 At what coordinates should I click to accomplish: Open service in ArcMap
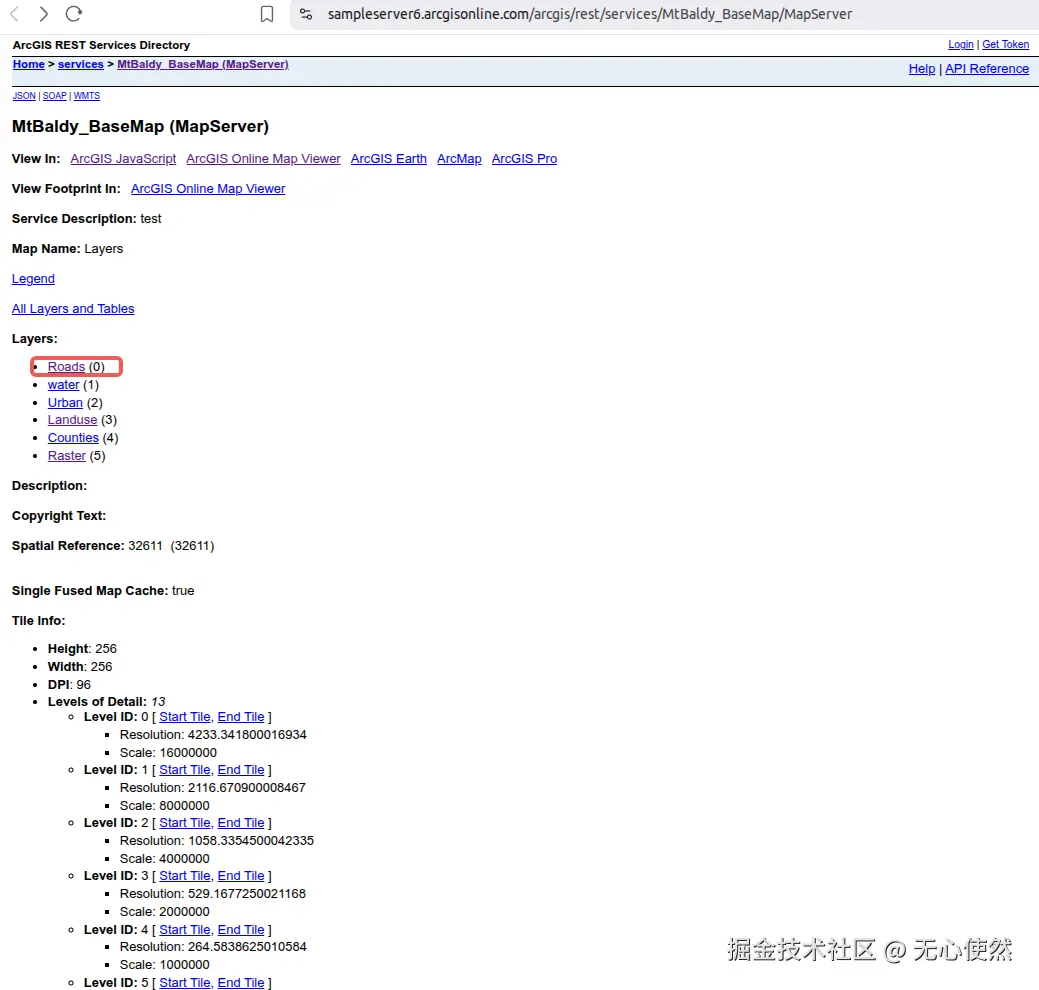pos(459,159)
